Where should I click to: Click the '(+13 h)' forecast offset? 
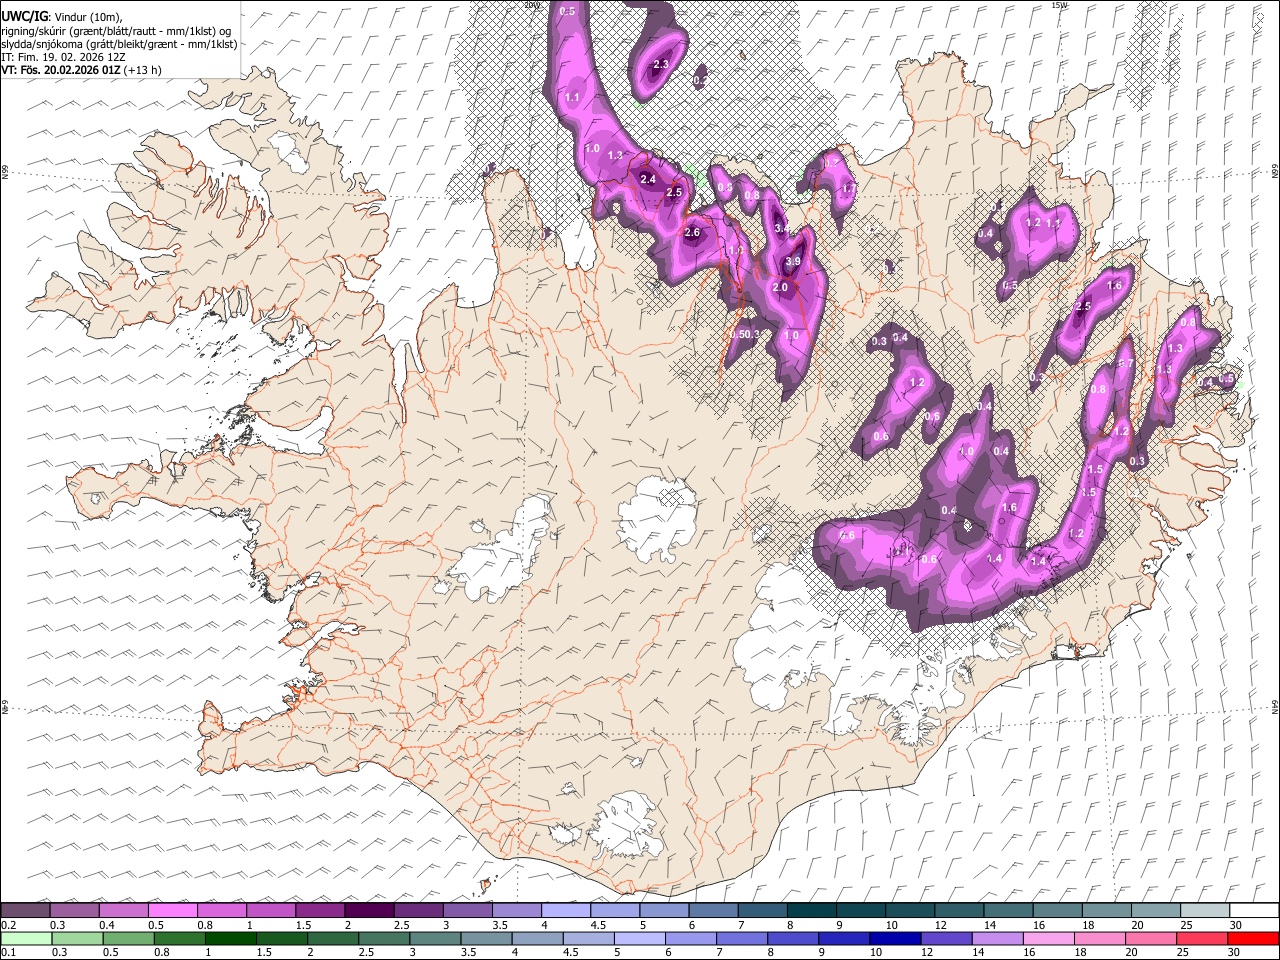(x=143, y=71)
